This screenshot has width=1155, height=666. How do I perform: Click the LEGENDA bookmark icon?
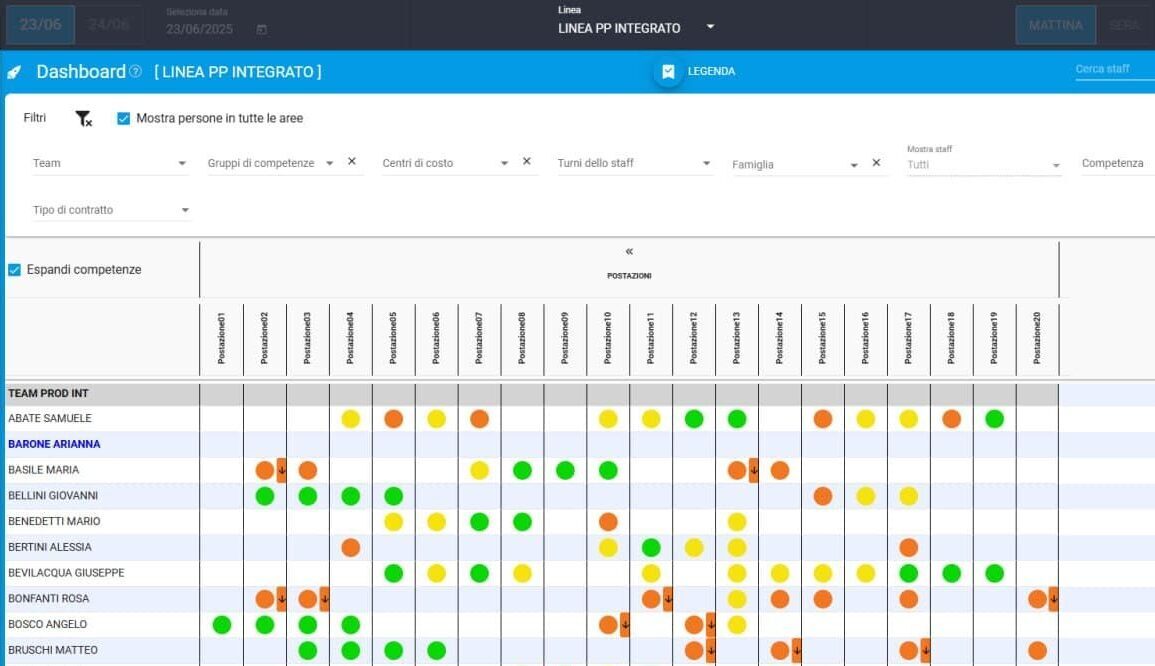[x=668, y=71]
